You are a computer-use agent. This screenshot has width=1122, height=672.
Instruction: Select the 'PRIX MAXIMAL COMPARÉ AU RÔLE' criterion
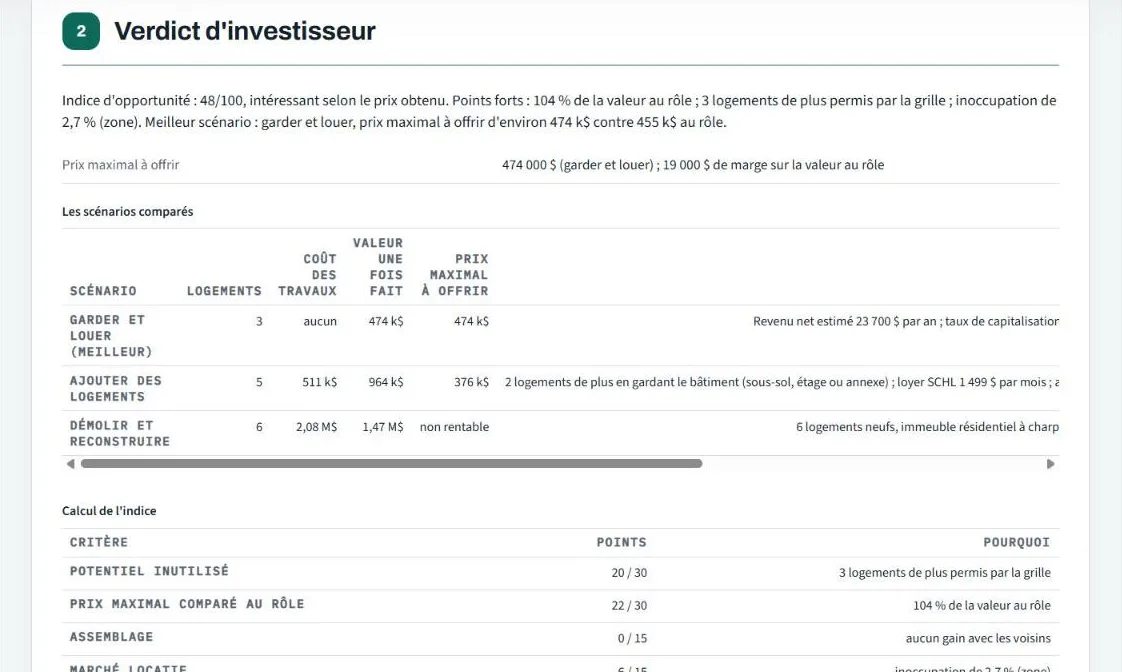[187, 603]
